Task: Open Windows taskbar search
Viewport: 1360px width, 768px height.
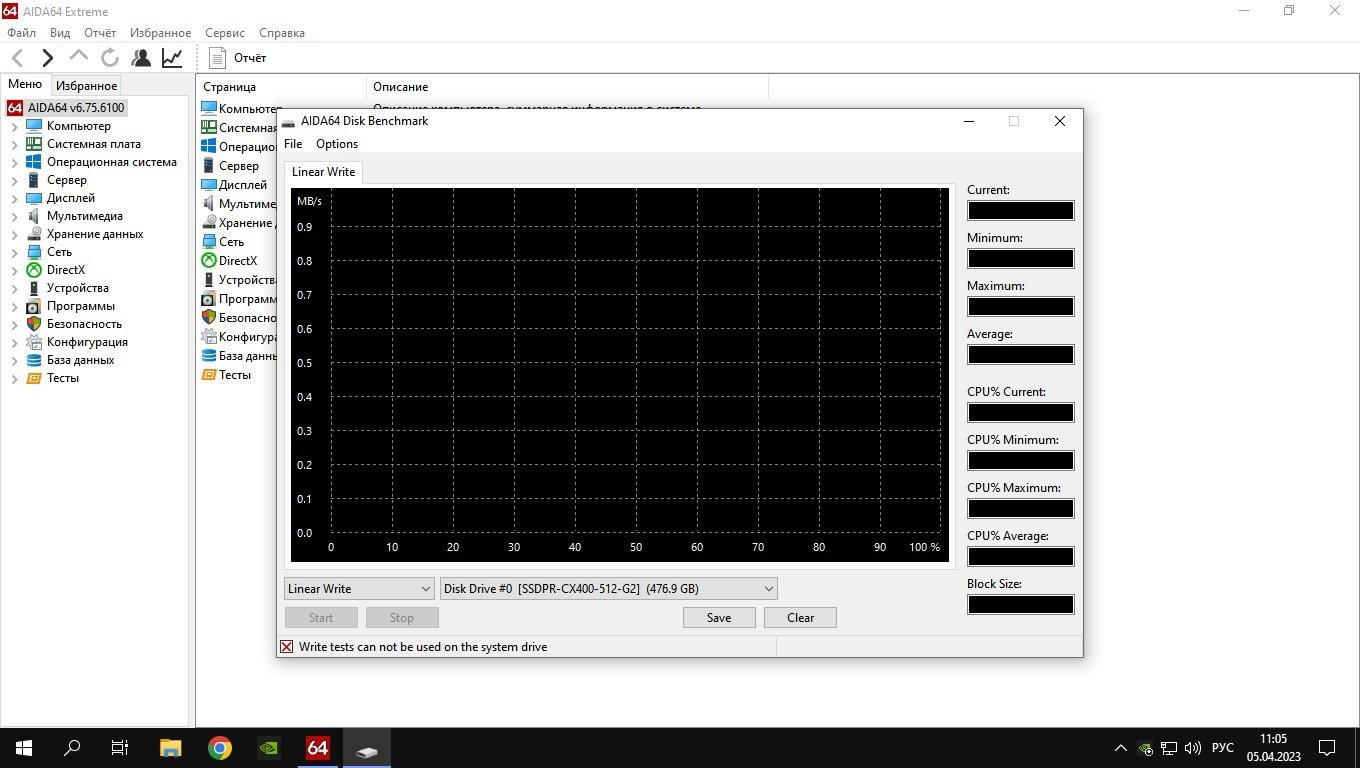Action: [x=72, y=748]
